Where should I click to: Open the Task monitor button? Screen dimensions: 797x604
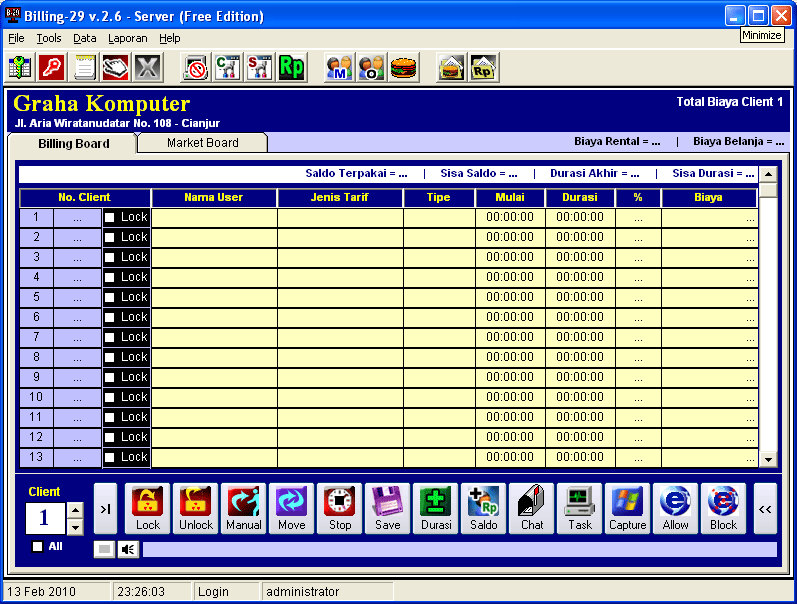[579, 508]
